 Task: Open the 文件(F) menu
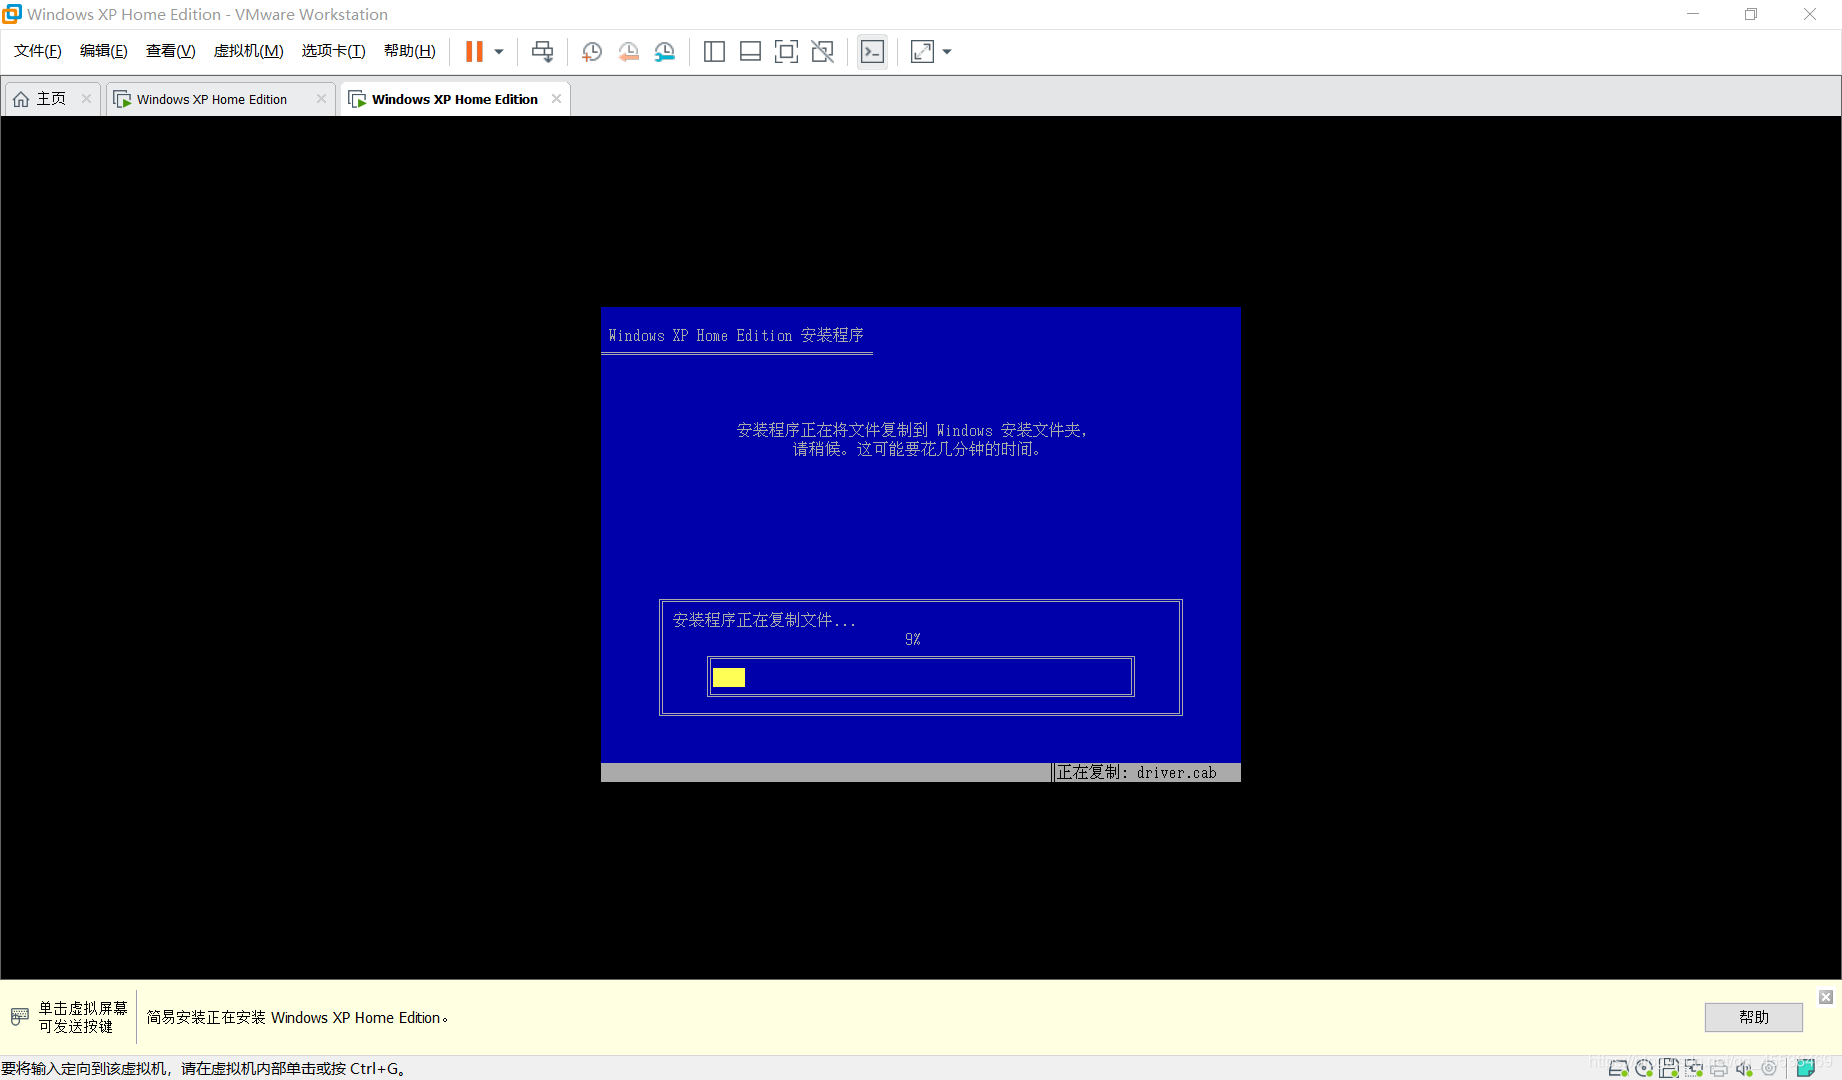(x=38, y=51)
